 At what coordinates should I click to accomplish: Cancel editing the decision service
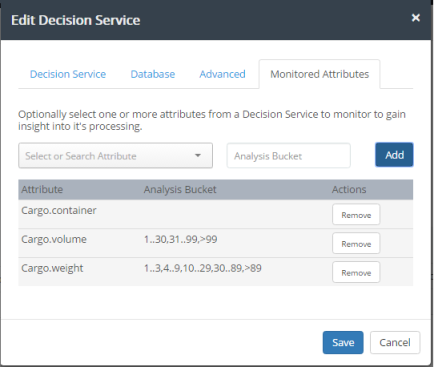(395, 342)
